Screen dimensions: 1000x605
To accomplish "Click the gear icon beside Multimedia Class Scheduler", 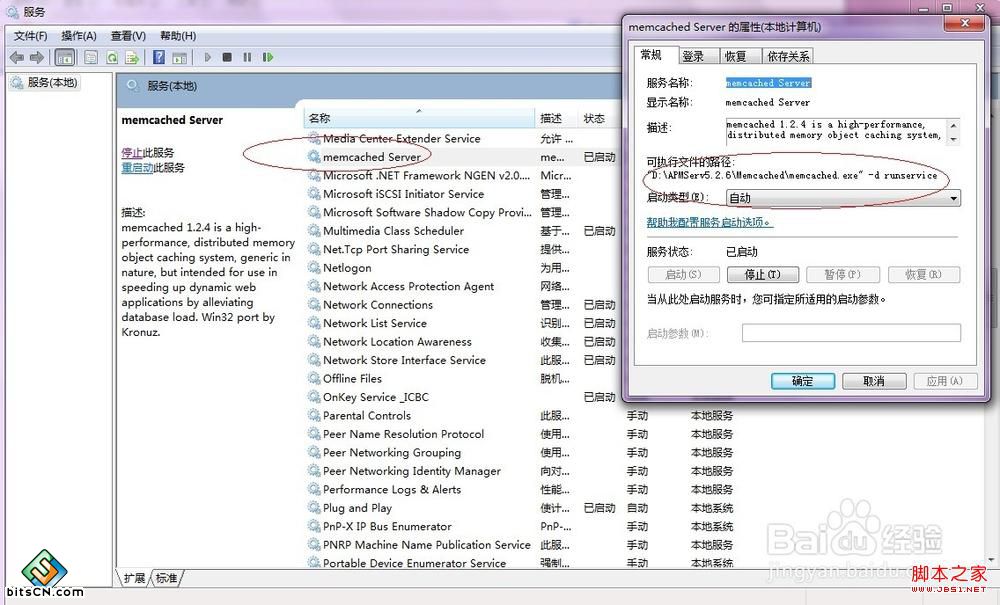I will 314,231.
